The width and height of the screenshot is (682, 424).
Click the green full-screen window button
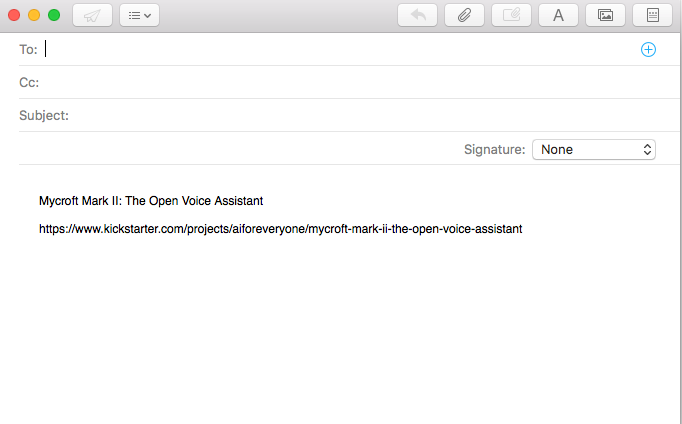[54, 15]
